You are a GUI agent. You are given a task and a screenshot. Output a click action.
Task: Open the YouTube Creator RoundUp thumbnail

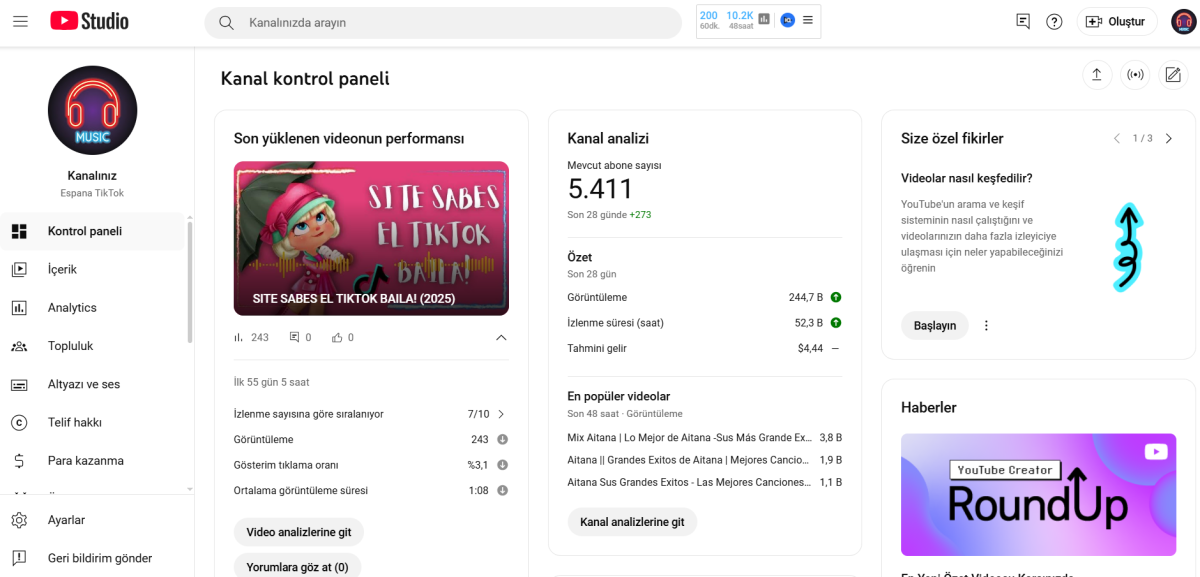click(1038, 494)
